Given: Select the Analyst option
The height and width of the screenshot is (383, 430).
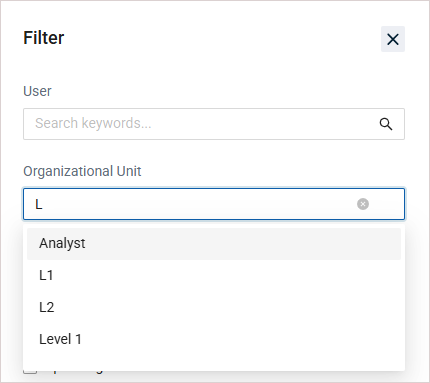Looking at the screenshot, I should [214, 244].
